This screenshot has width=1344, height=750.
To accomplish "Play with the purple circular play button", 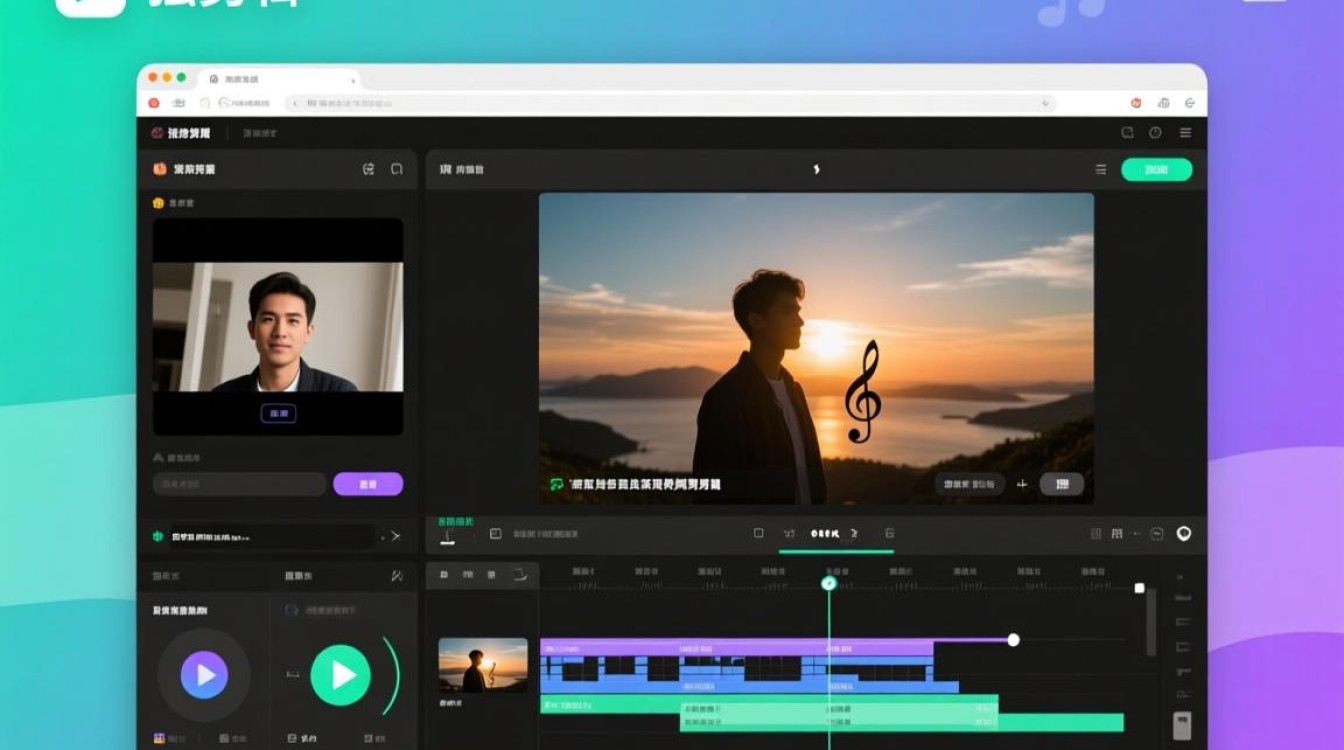I will pos(204,675).
